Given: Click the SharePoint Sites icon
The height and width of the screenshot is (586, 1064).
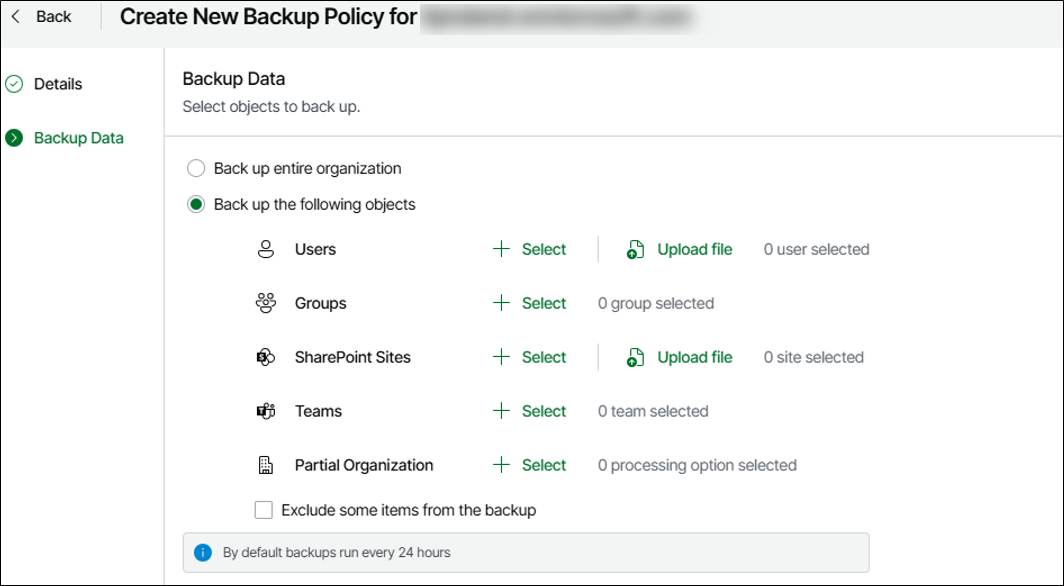Looking at the screenshot, I should [265, 358].
